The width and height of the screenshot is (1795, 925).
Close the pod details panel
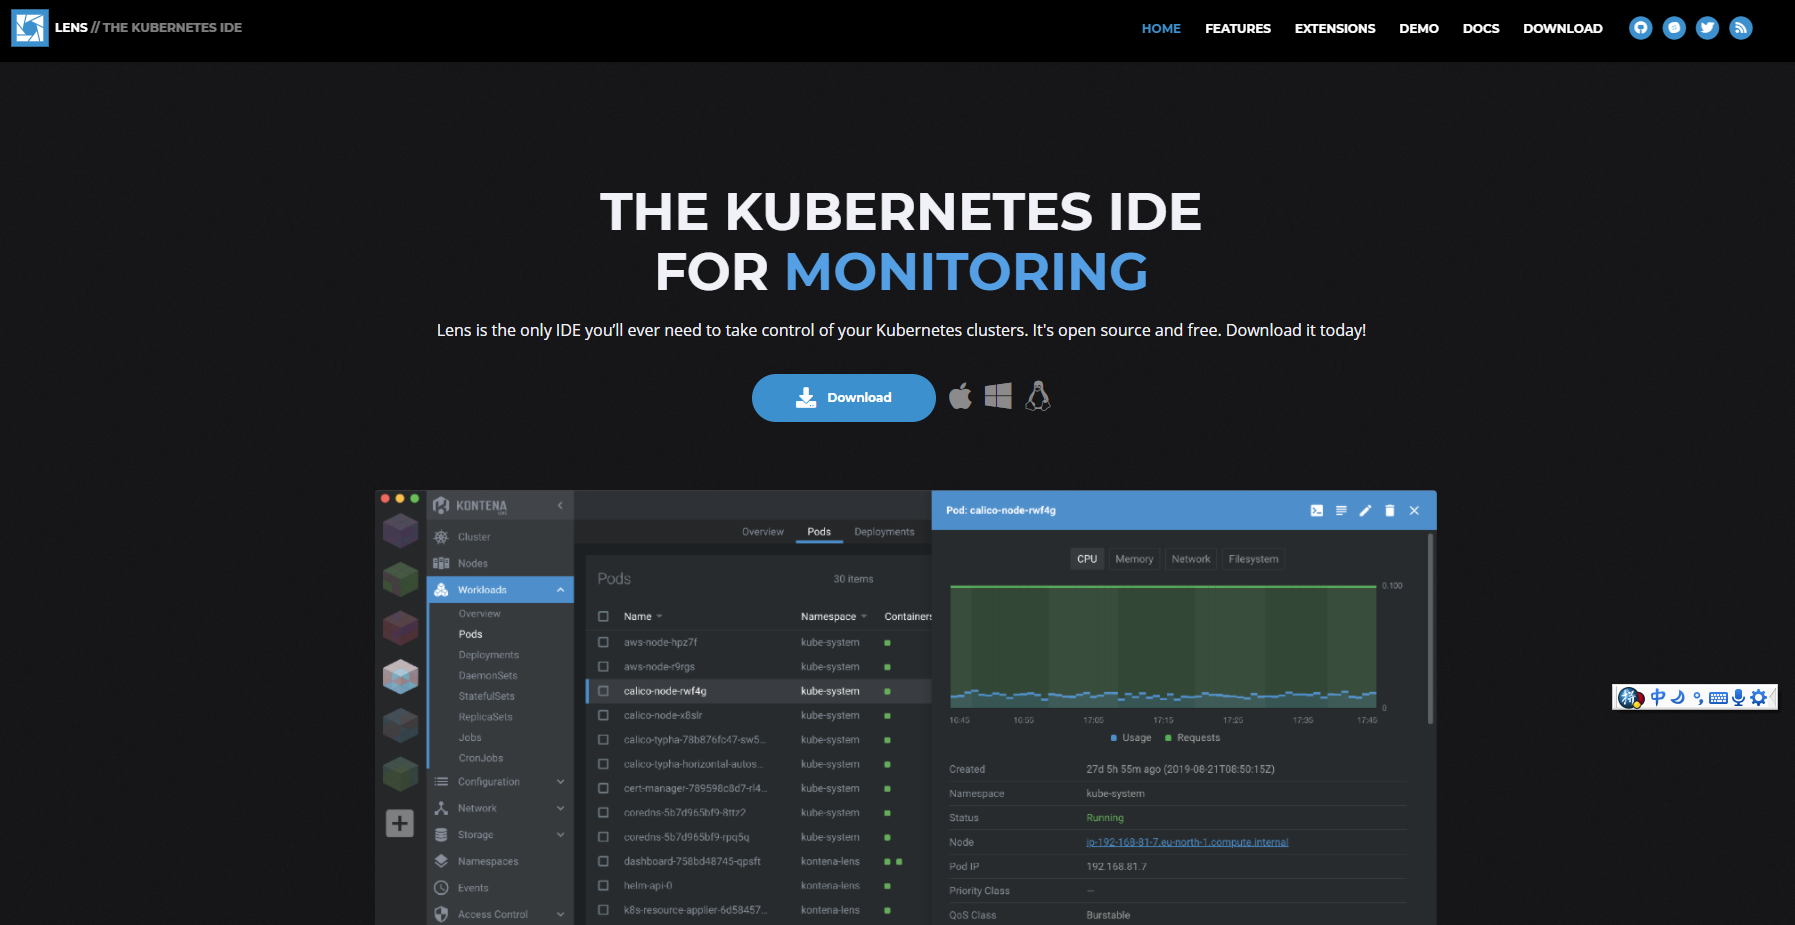[1414, 510]
